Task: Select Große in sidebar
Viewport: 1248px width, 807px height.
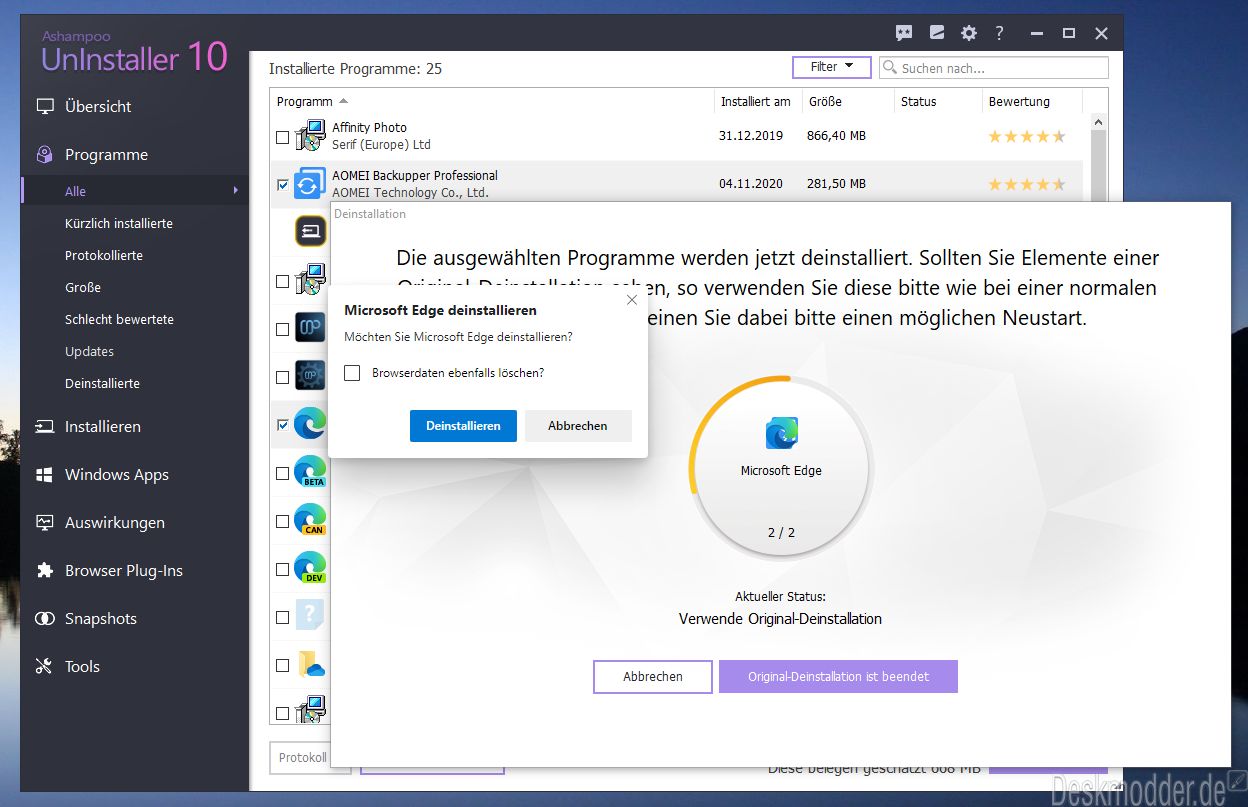Action: coord(82,287)
